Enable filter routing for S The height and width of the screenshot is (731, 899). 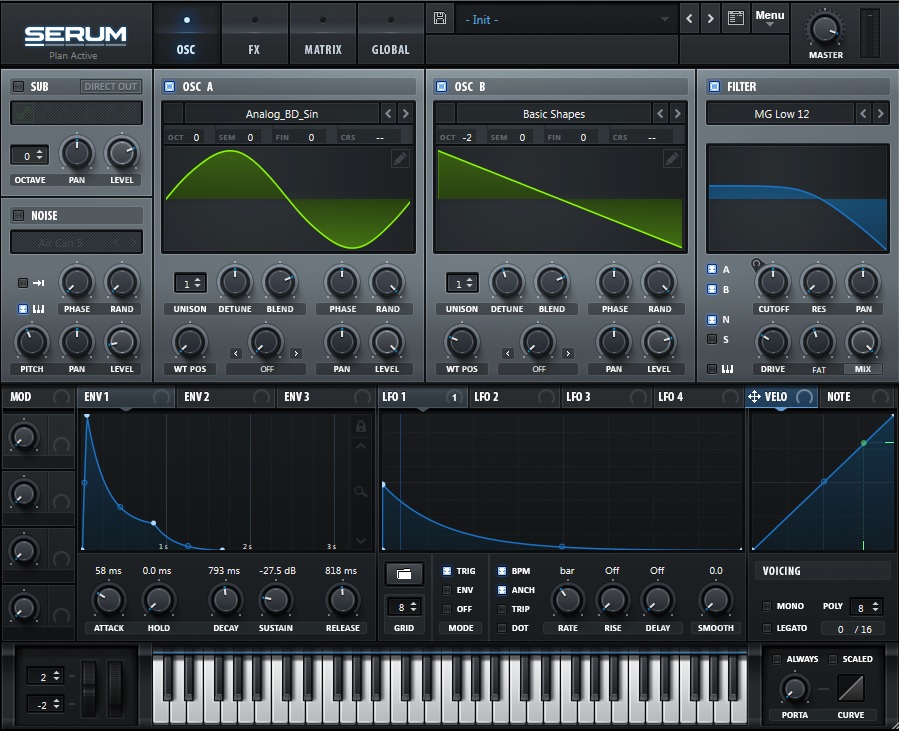click(x=712, y=339)
